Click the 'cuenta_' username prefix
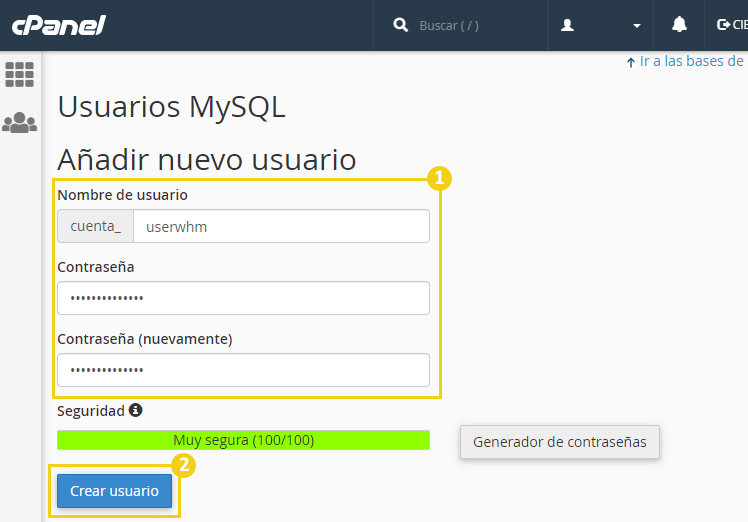 click(x=95, y=226)
